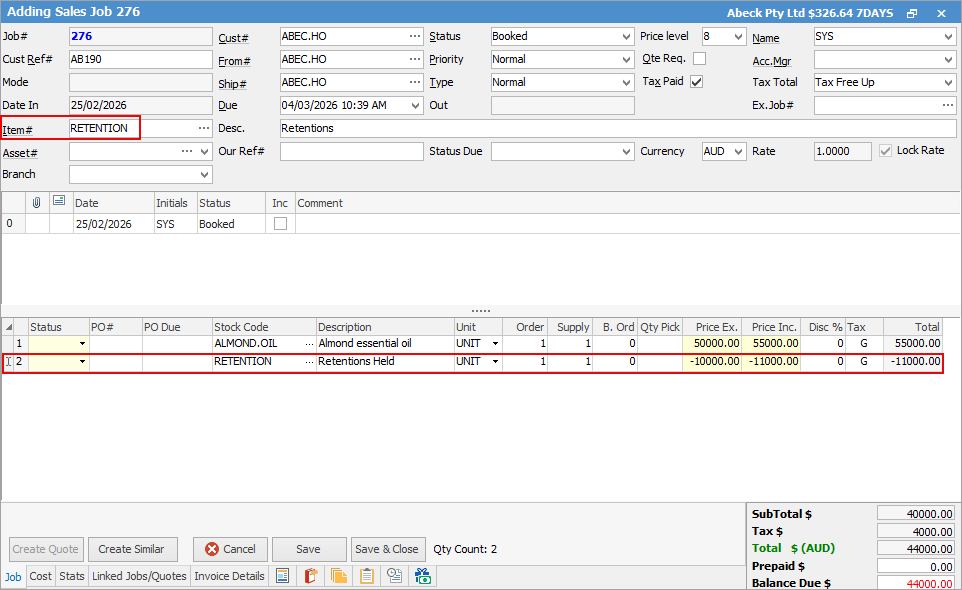Open the Priority dropdown
The height and width of the screenshot is (590, 962).
point(626,59)
